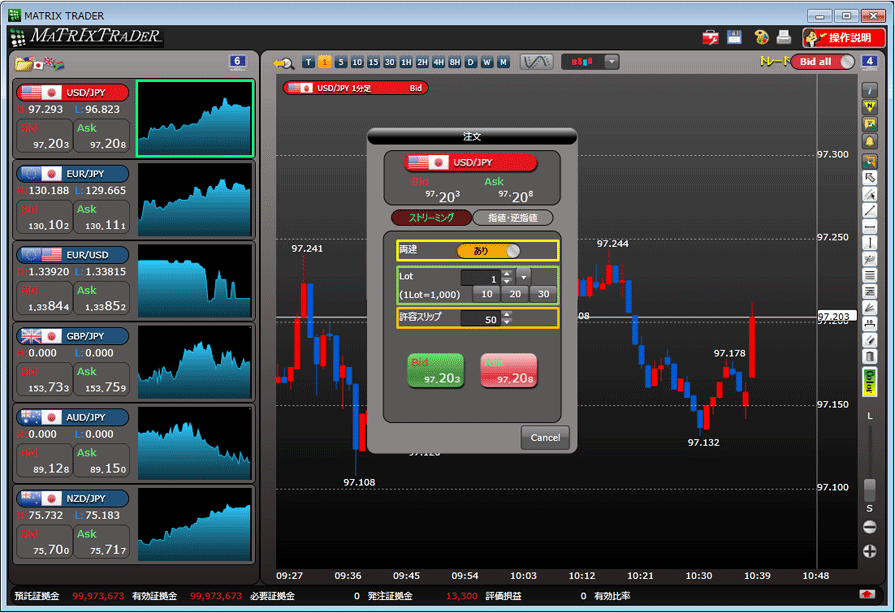Select the 1H timeframe button
Viewport: 895px width, 613px height.
tap(406, 62)
